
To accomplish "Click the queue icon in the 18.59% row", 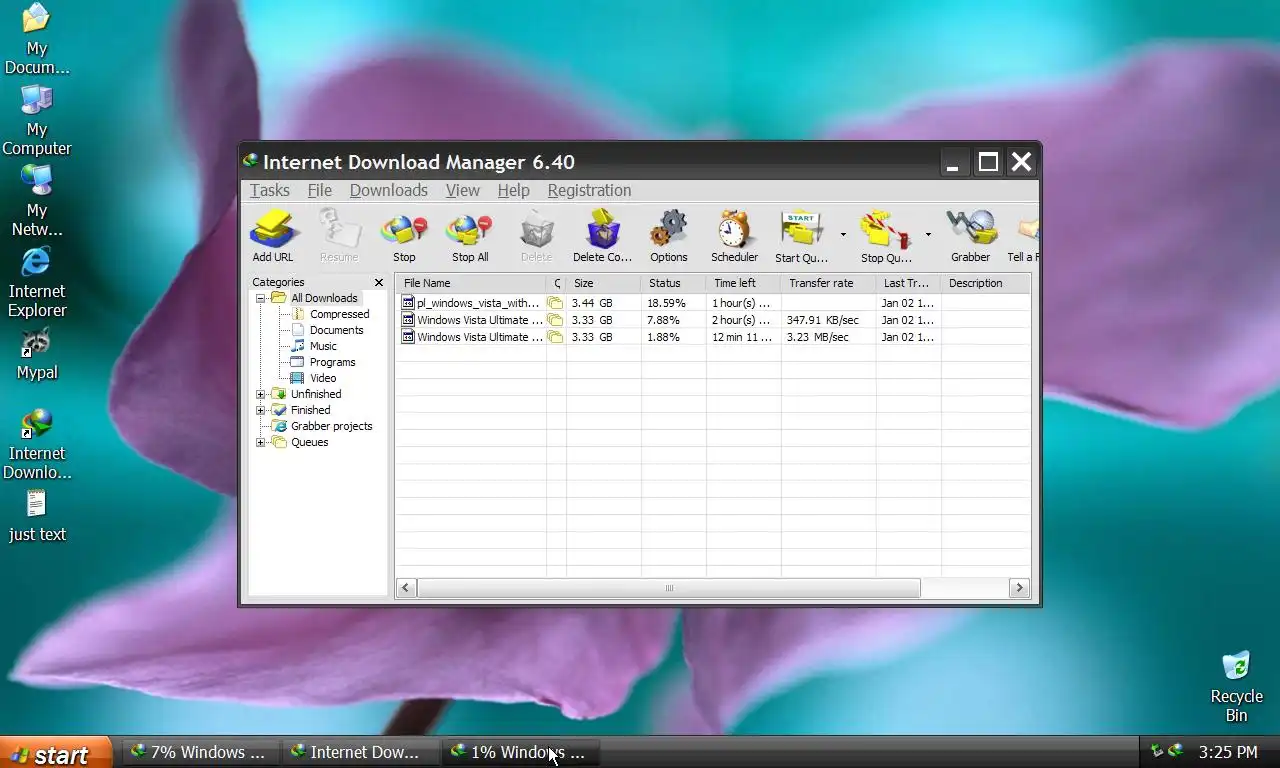I will coord(556,303).
